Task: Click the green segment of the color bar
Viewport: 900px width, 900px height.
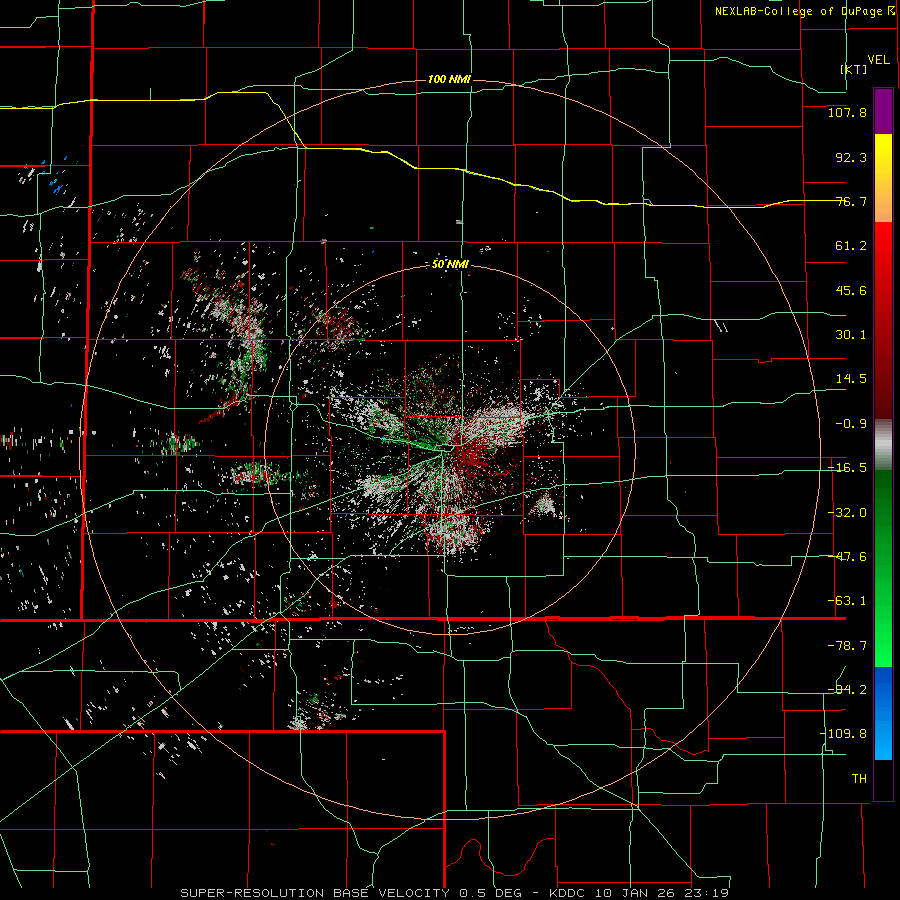Action: (x=883, y=568)
